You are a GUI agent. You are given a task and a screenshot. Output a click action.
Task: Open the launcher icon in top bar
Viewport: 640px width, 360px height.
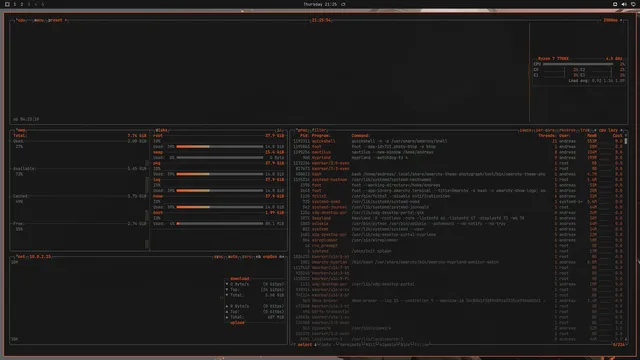(x=7, y=4)
